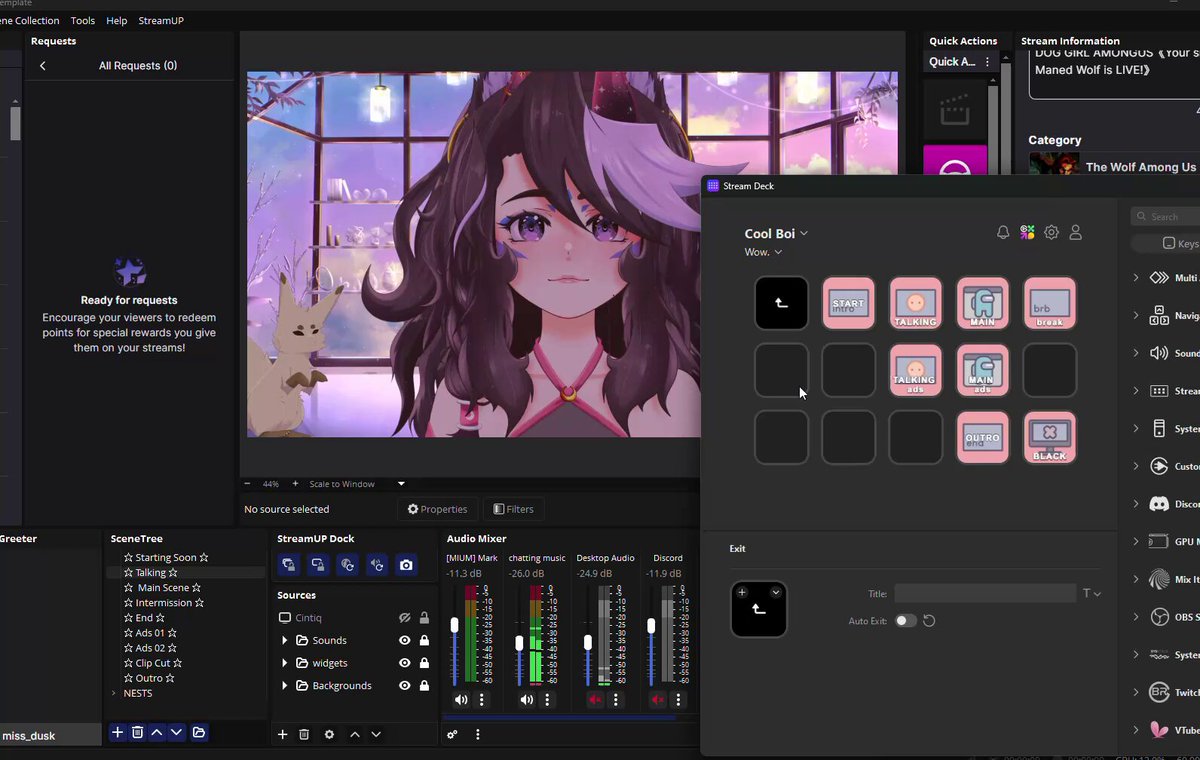1200x760 pixels.
Task: Open the Stream Deck marketplace icon
Action: coord(1027,232)
